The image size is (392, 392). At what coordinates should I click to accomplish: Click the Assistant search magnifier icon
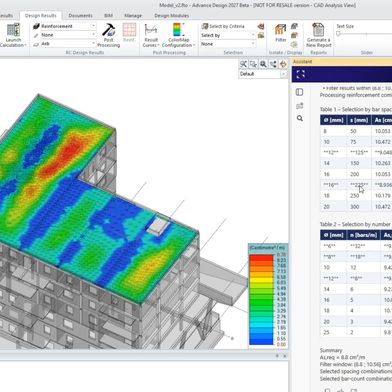300,118
